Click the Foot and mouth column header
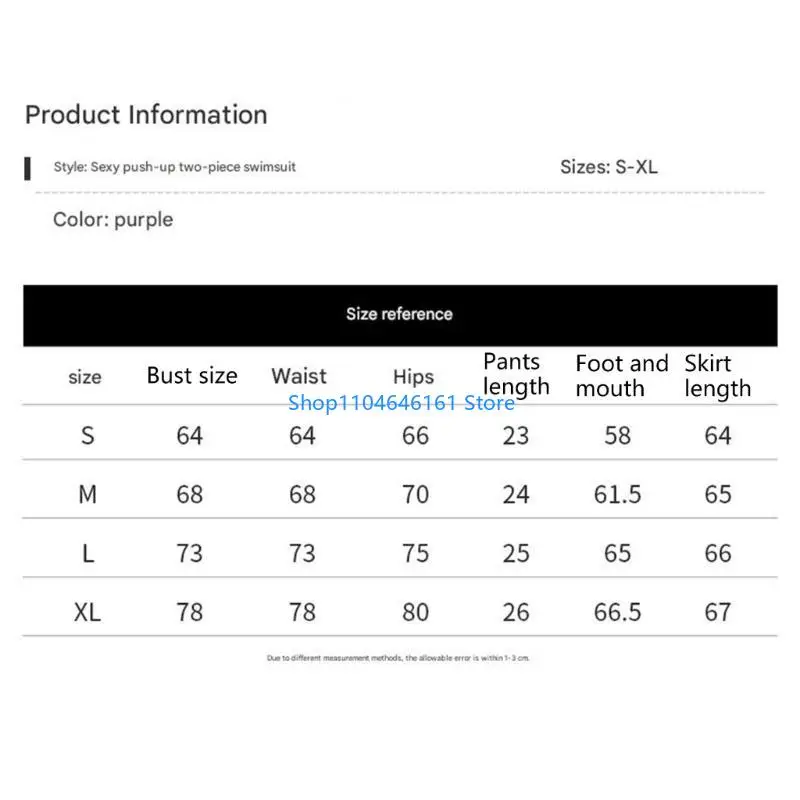 621,376
